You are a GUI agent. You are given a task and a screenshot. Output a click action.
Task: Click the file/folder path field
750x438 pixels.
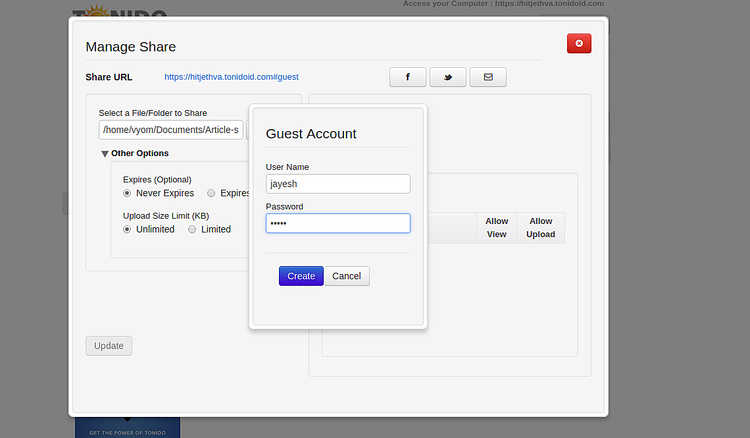pyautogui.click(x=170, y=130)
